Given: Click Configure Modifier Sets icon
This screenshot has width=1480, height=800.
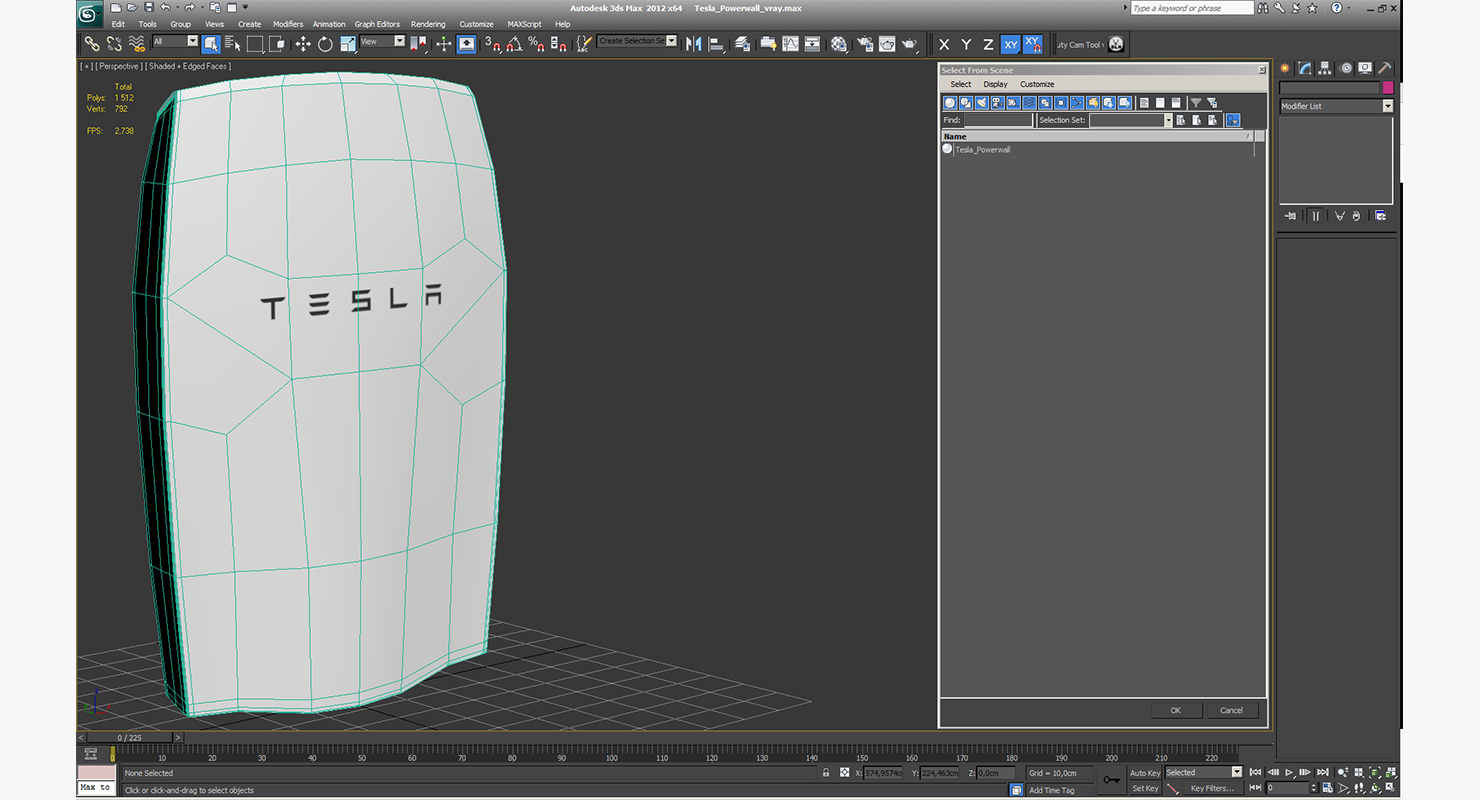Looking at the screenshot, I should [1380, 216].
